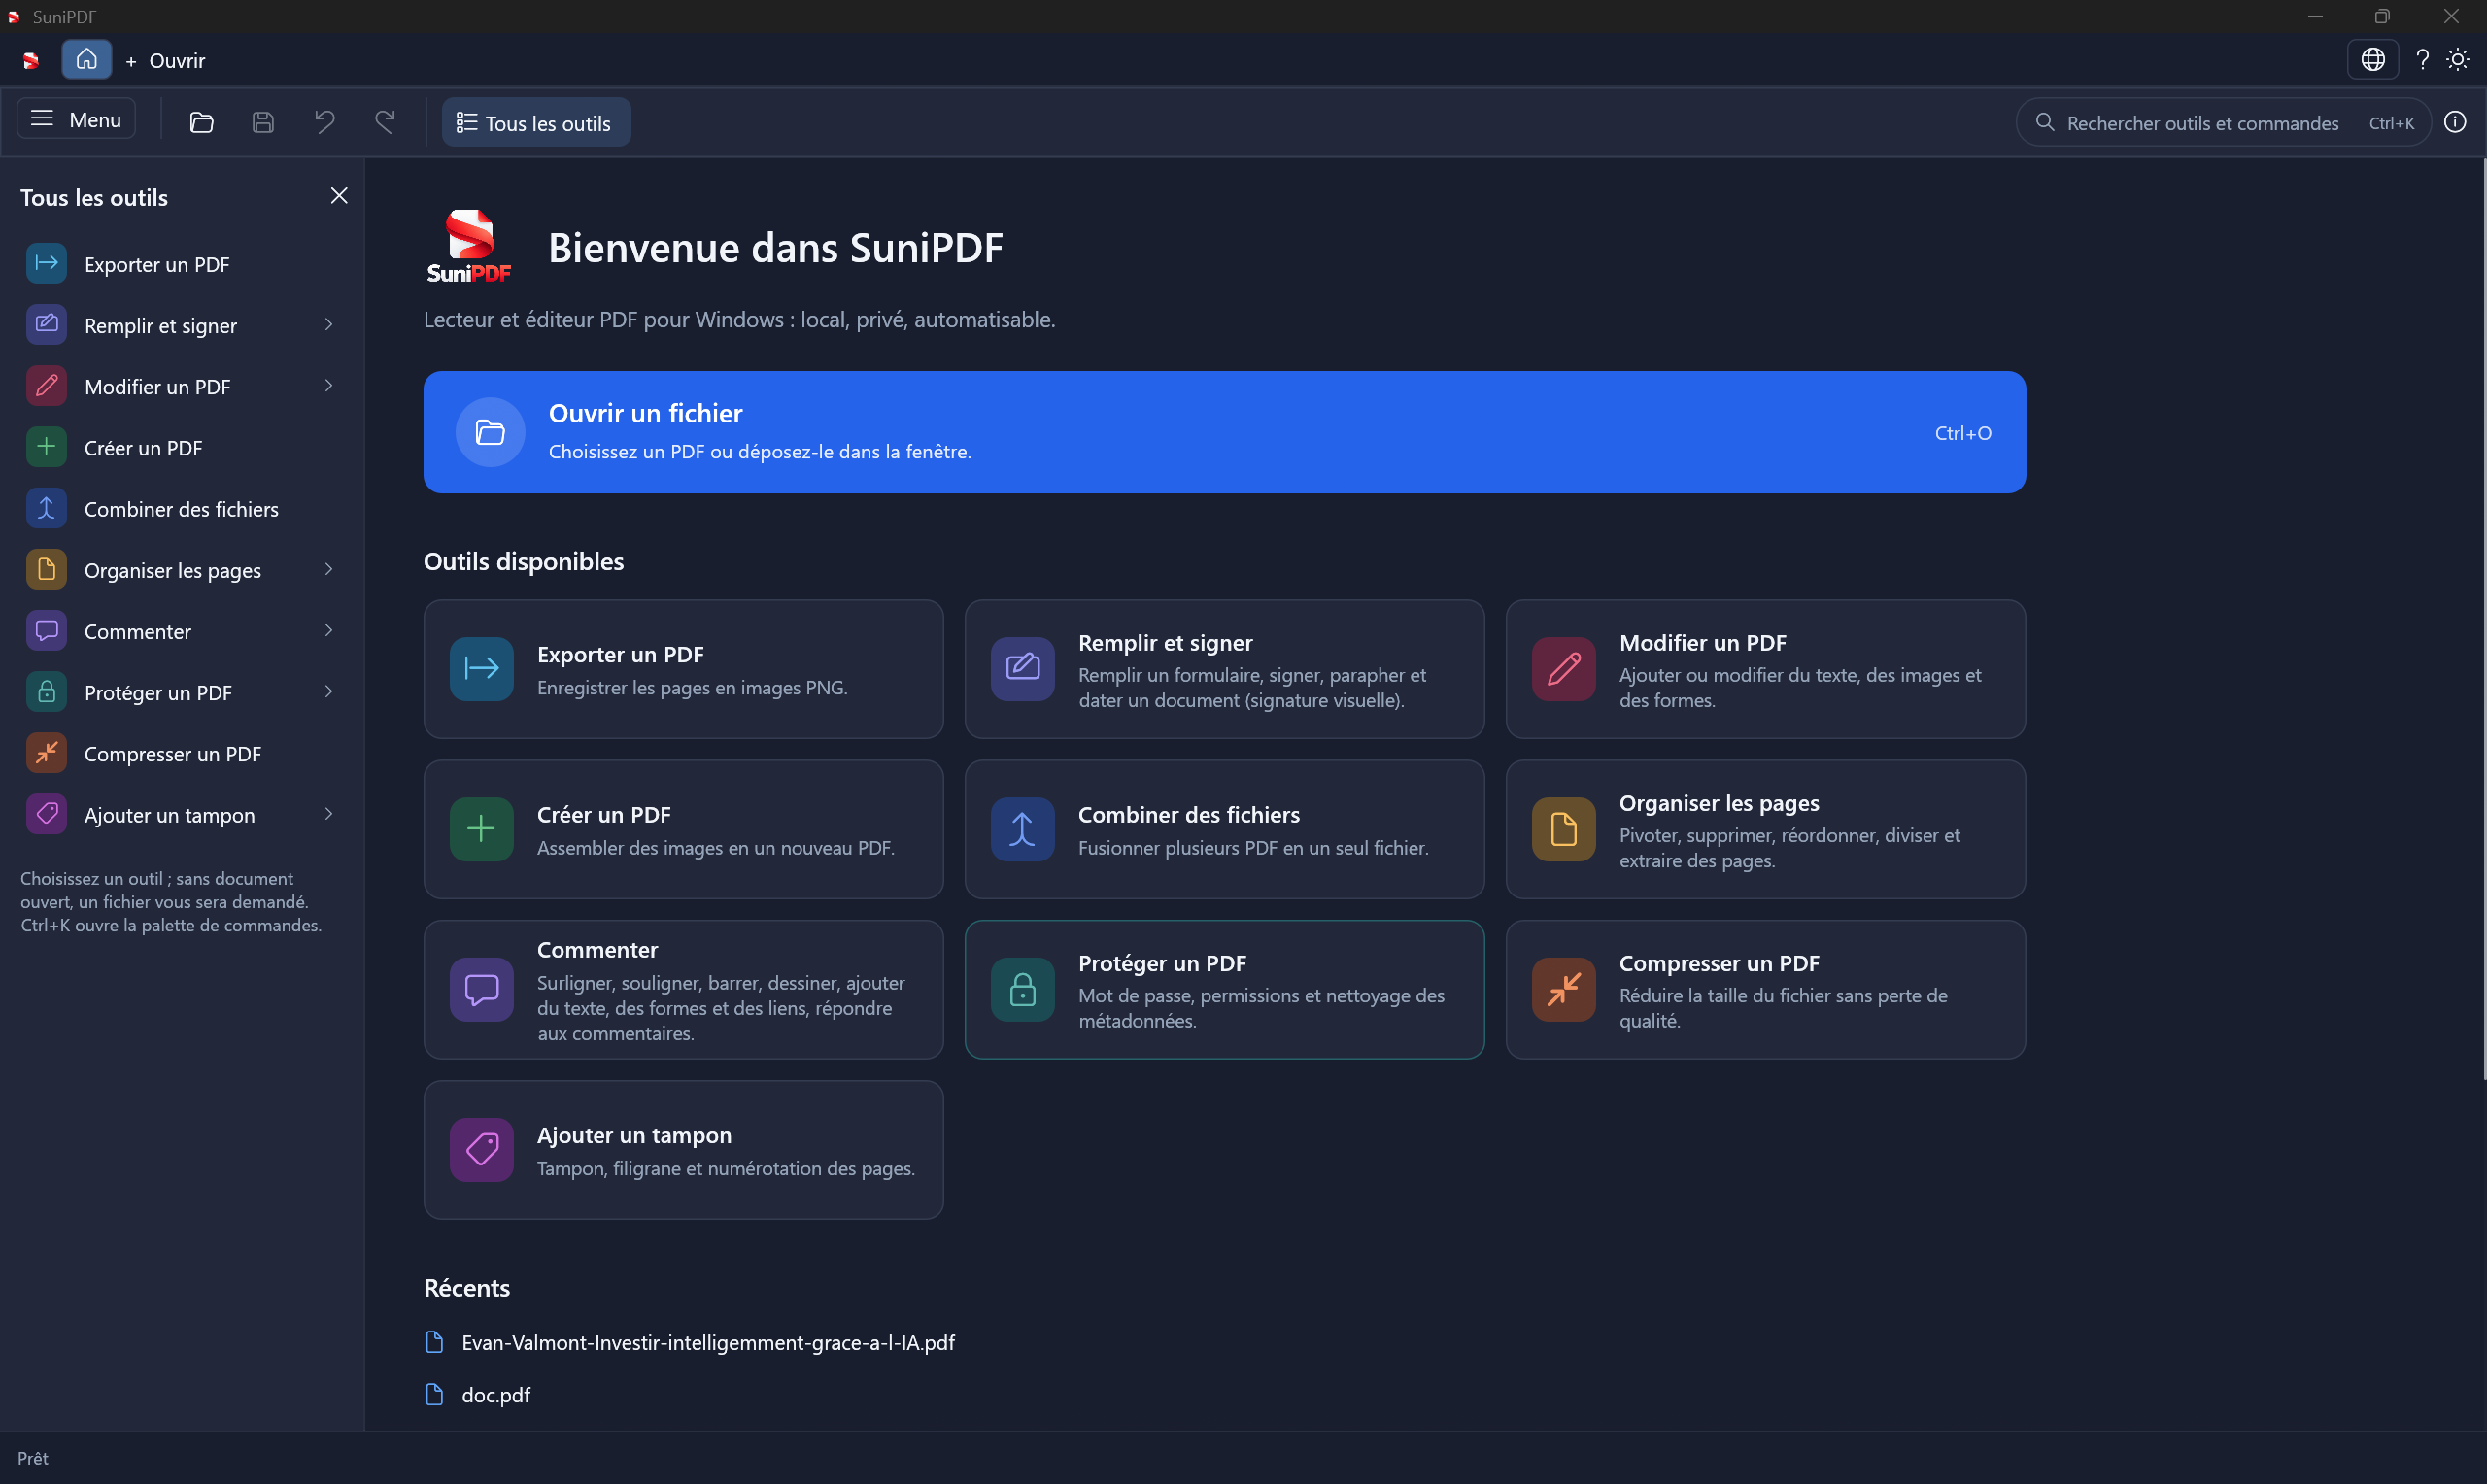This screenshot has width=2487, height=1484.
Task: Toggle the Tous les outils panel button
Action: pyautogui.click(x=536, y=123)
